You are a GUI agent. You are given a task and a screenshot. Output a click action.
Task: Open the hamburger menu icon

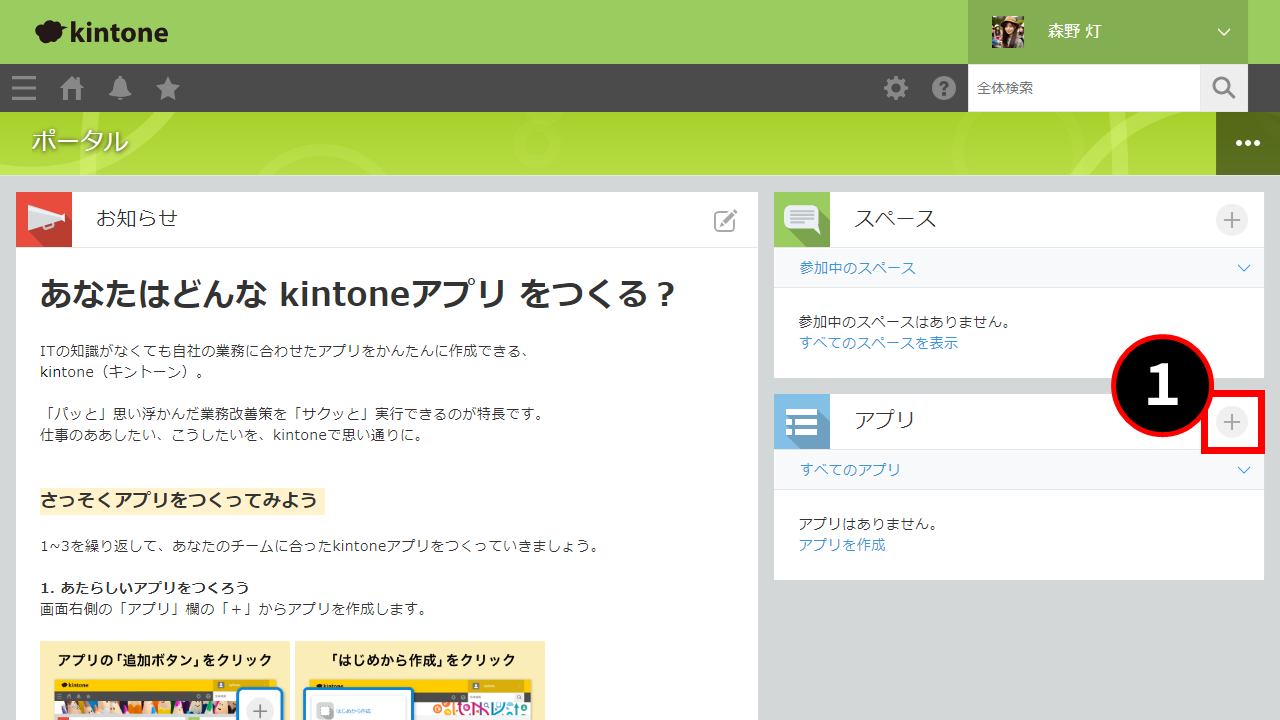point(24,88)
